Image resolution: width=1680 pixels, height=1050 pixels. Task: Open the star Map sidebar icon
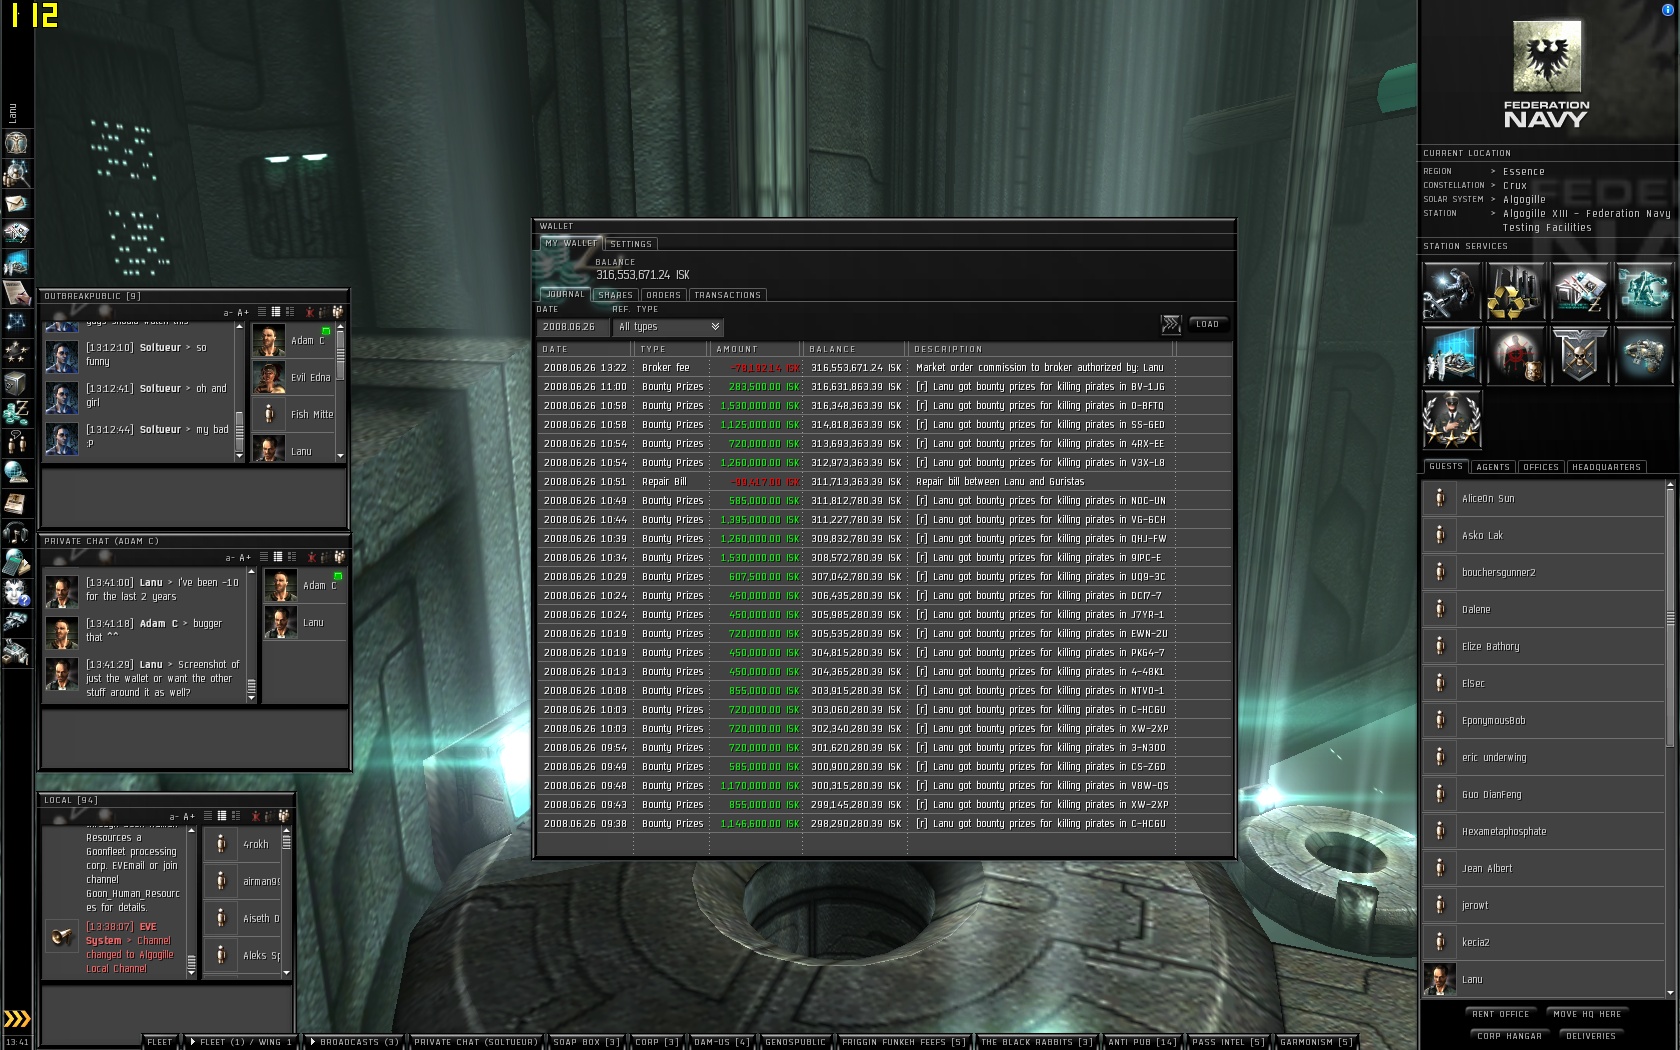coord(16,322)
